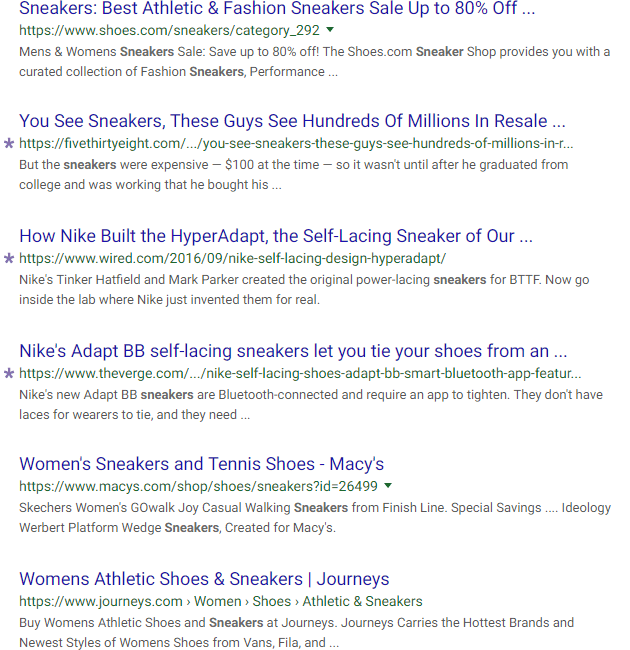Viewport: 630px width, 650px height.
Task: Click the fivethirtyeight.com URL text
Action: point(296,143)
